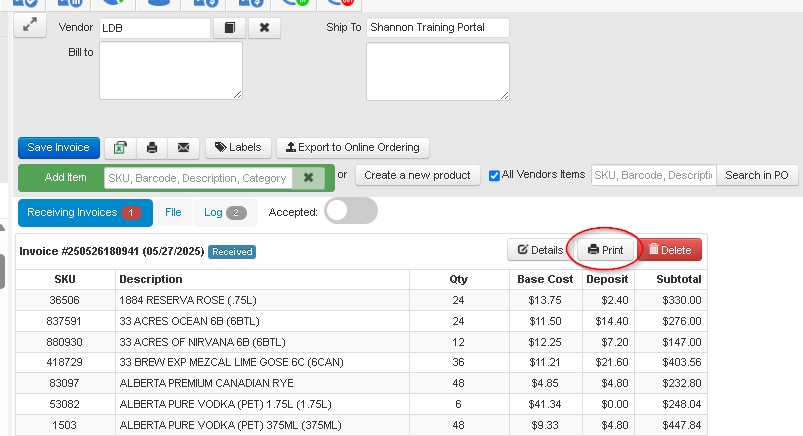Click subtotal $447.84 cell
The width and height of the screenshot is (803, 436).
point(671,425)
